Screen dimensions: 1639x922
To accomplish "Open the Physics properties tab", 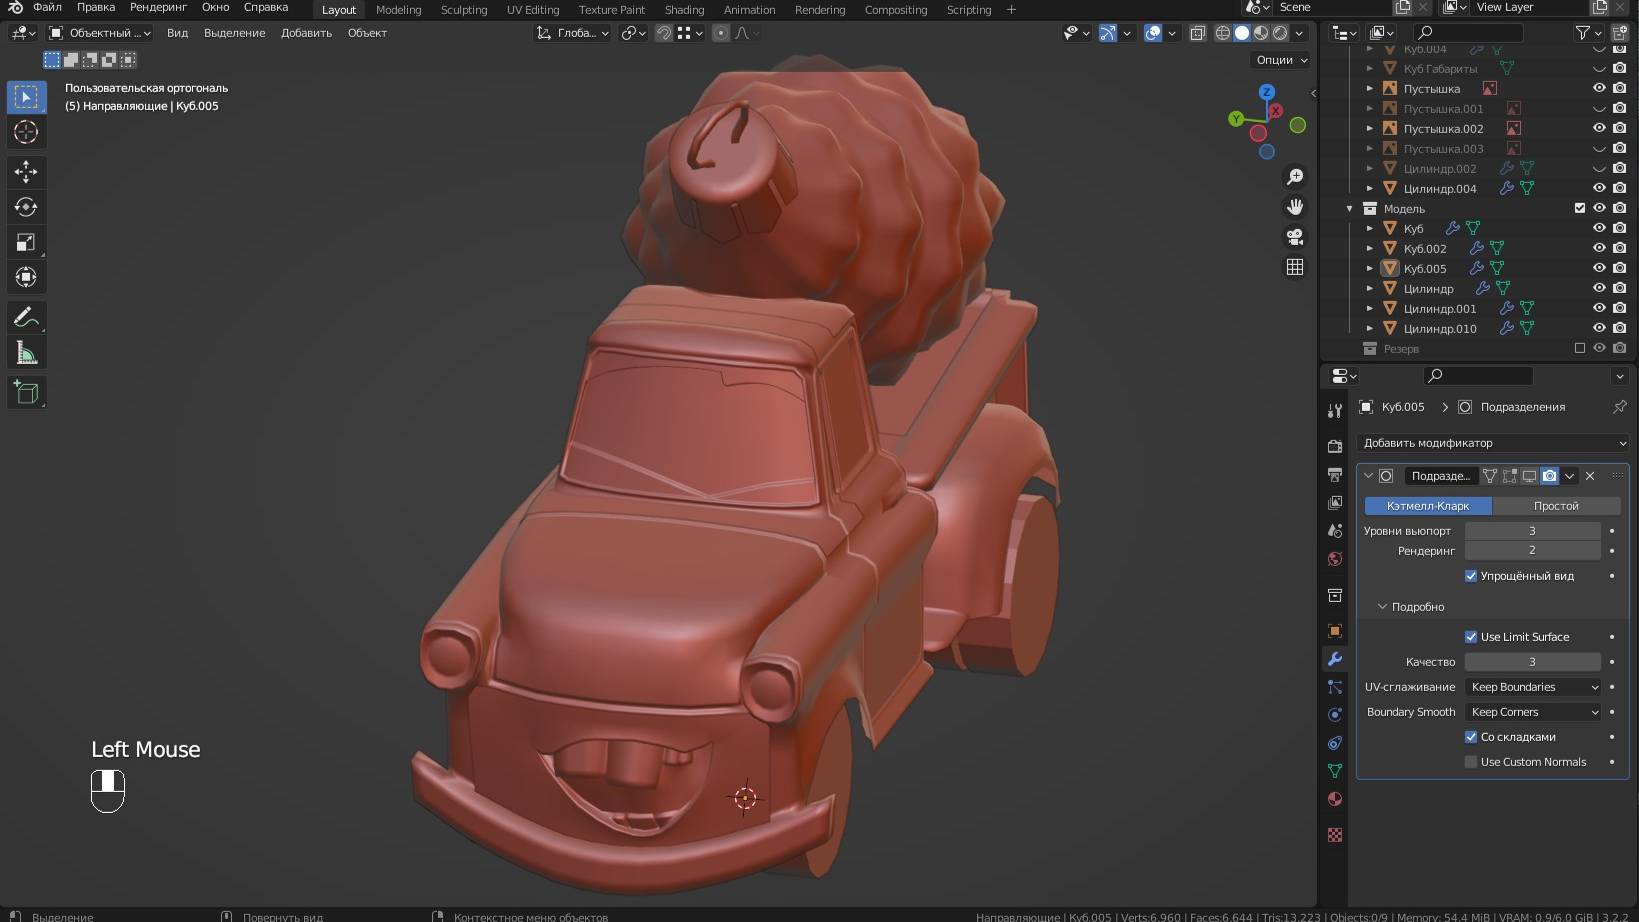I will 1335,715.
